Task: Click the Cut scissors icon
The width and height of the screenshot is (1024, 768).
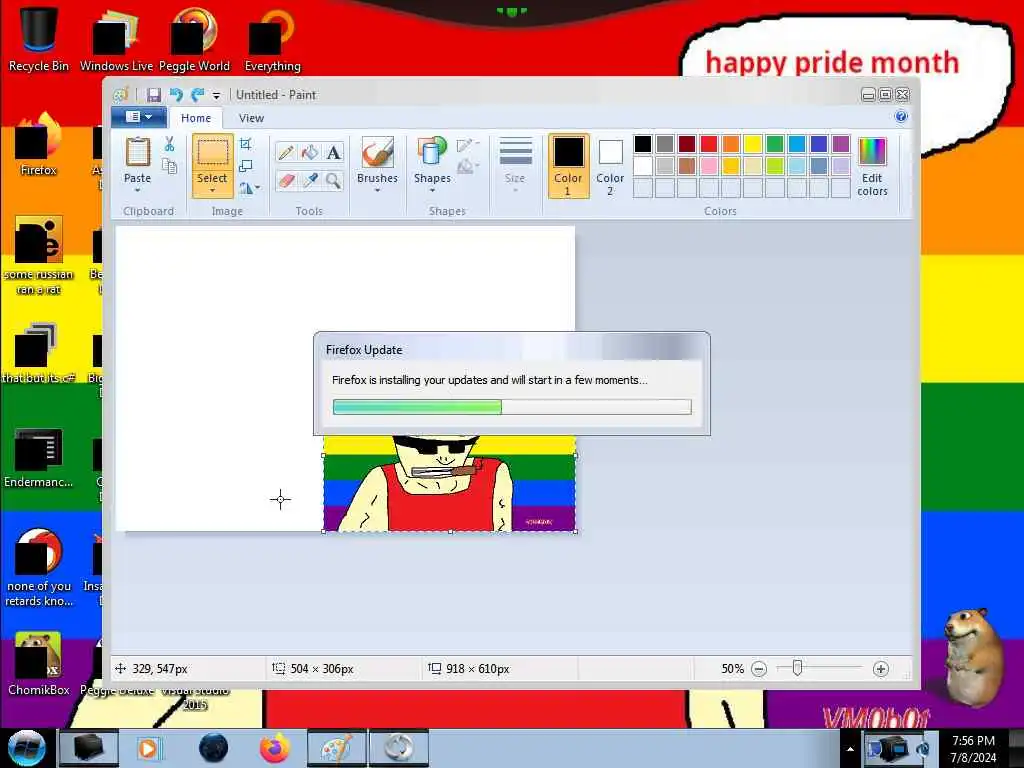Action: click(169, 144)
